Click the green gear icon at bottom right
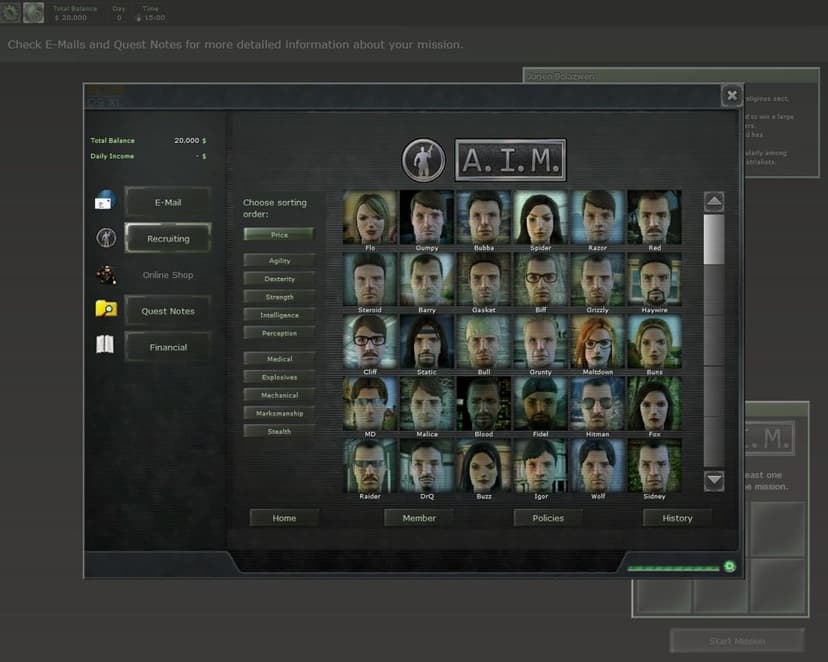 (x=730, y=566)
